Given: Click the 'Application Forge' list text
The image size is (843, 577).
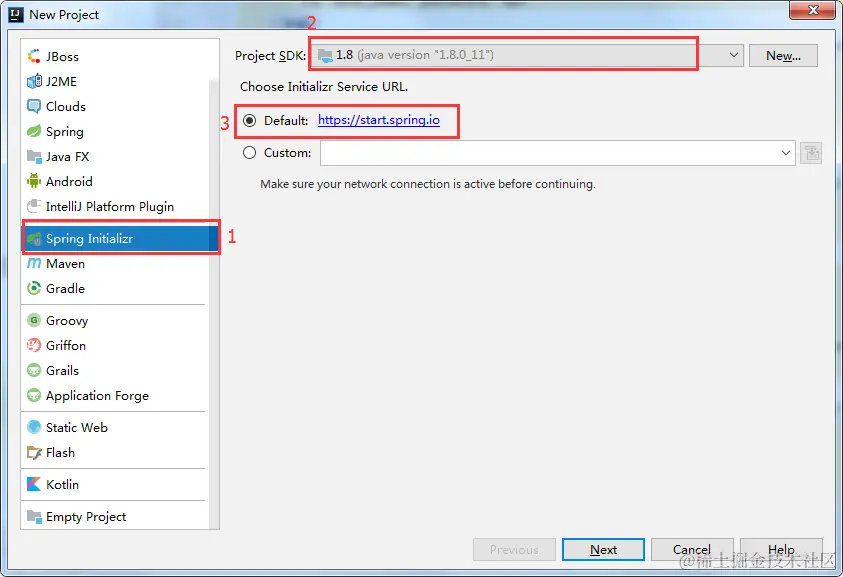Looking at the screenshot, I should pos(97,396).
